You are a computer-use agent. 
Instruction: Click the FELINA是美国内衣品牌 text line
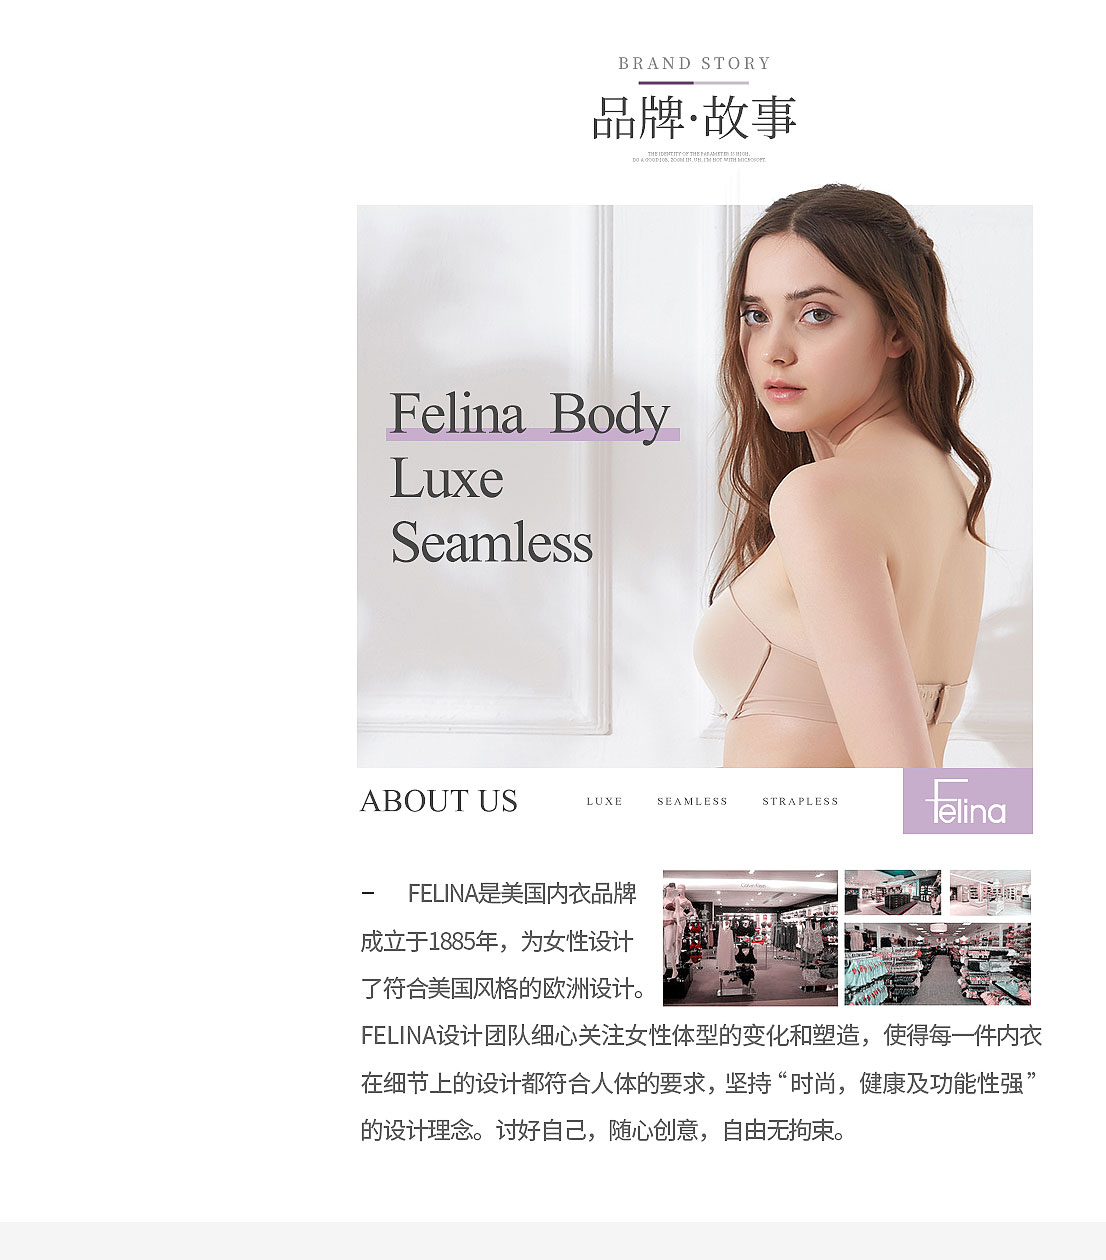tap(522, 893)
